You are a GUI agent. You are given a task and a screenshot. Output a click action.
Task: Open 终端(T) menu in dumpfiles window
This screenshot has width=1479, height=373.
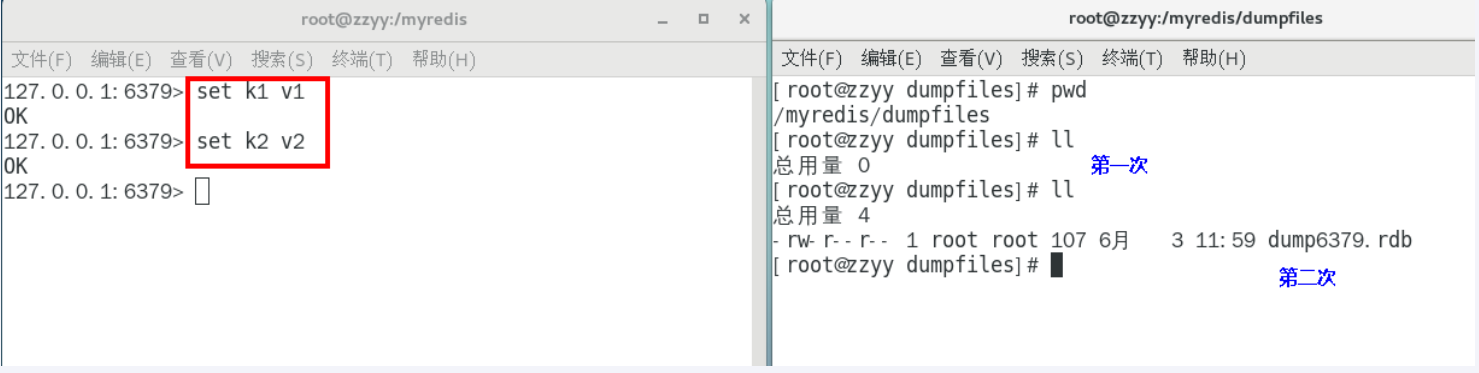(1132, 58)
